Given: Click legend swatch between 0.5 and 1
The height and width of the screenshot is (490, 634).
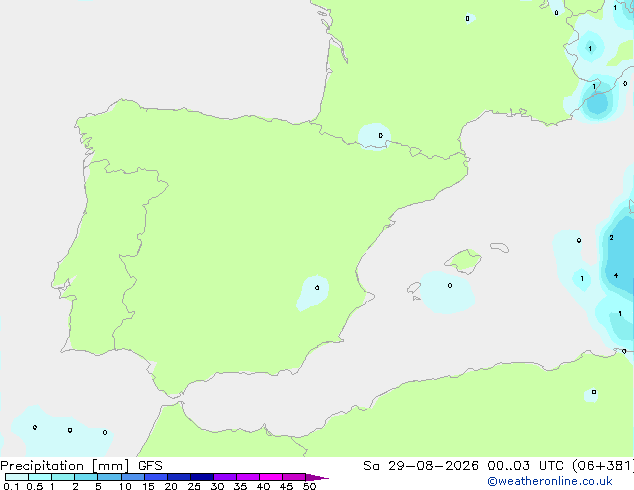Looking at the screenshot, I should click(x=40, y=477).
